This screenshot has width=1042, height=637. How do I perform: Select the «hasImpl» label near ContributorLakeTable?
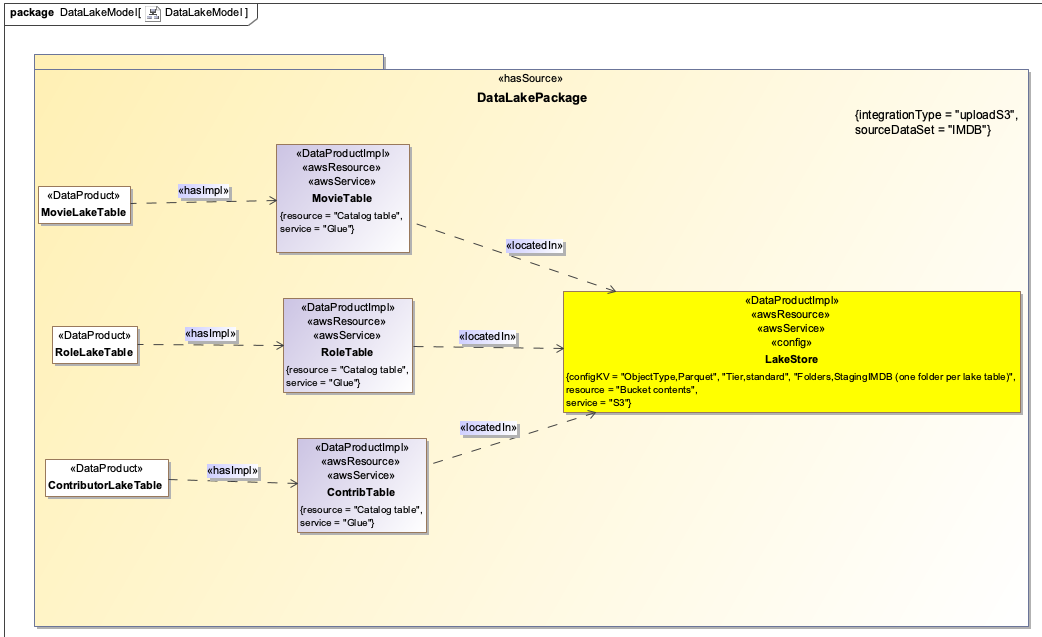pos(234,470)
